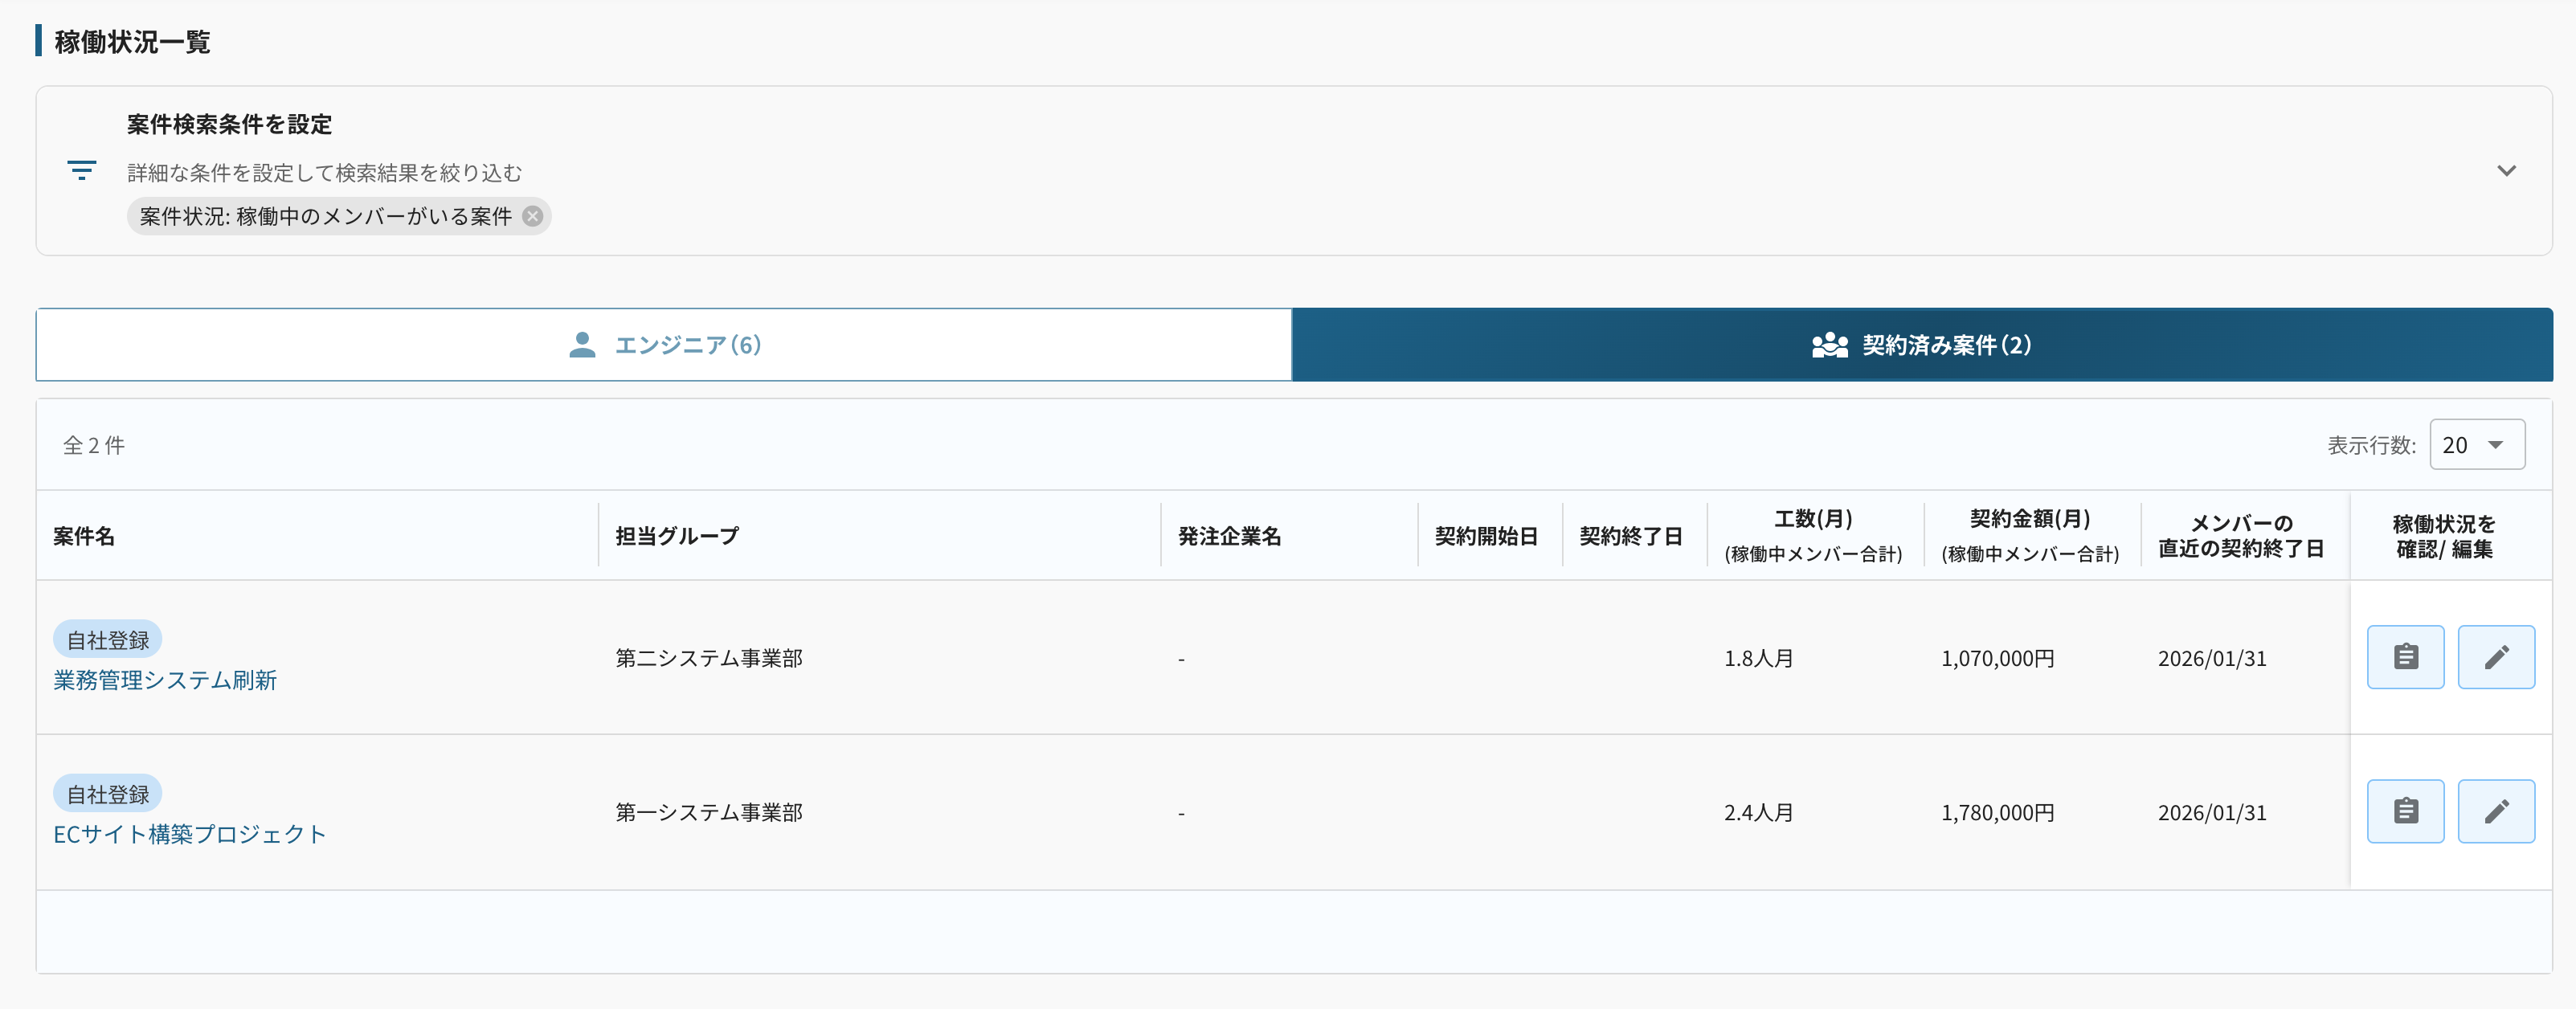Switch to the エンジニア(6) tab
This screenshot has width=2576, height=1009.
(x=664, y=345)
